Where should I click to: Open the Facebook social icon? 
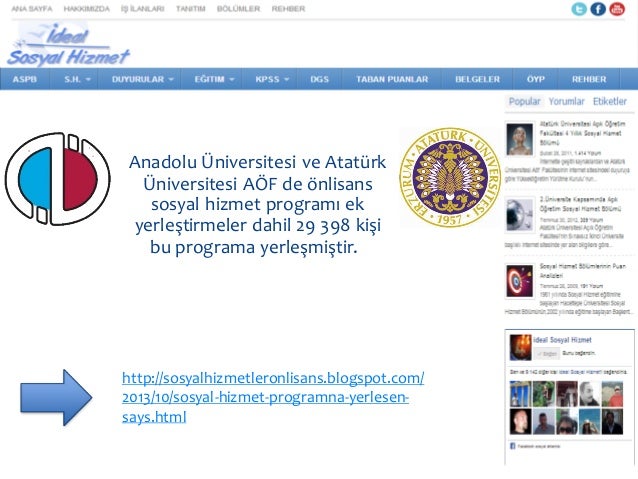tap(598, 9)
